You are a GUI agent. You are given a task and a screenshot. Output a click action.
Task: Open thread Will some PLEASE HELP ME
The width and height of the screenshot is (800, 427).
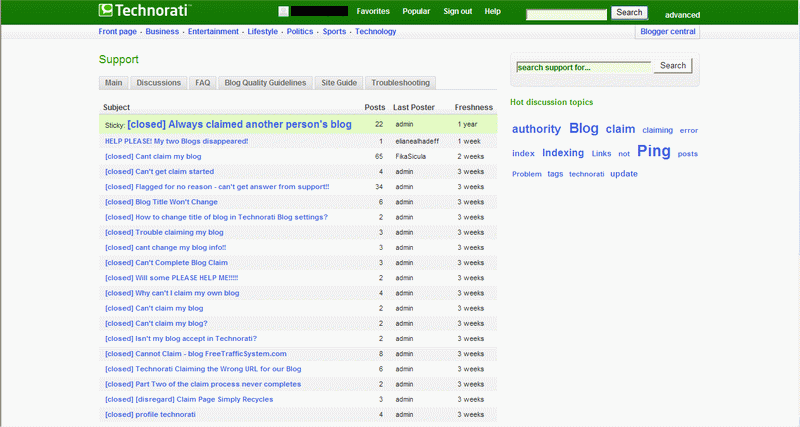(x=171, y=278)
